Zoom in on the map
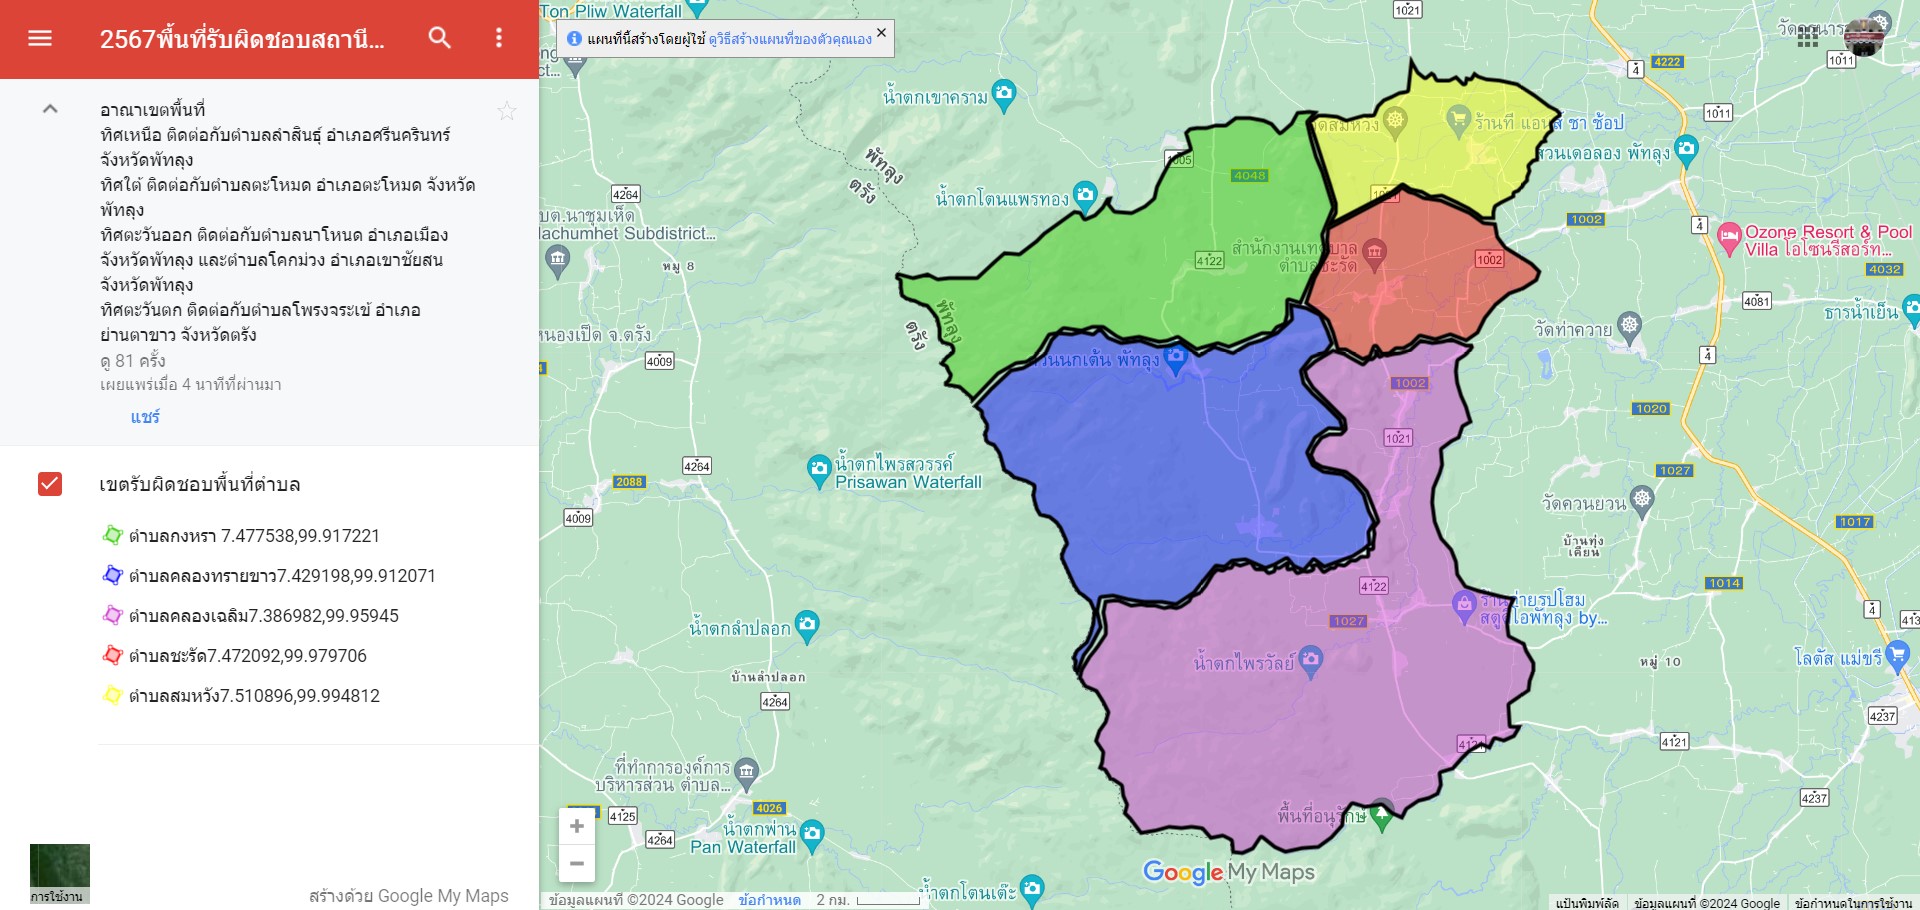The width and height of the screenshot is (1920, 910). coord(577,826)
